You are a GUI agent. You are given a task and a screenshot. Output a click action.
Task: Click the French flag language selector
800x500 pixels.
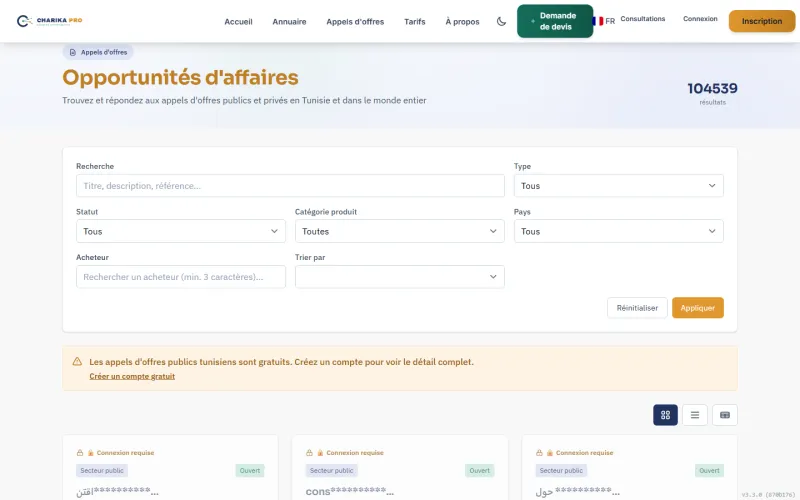[604, 21]
